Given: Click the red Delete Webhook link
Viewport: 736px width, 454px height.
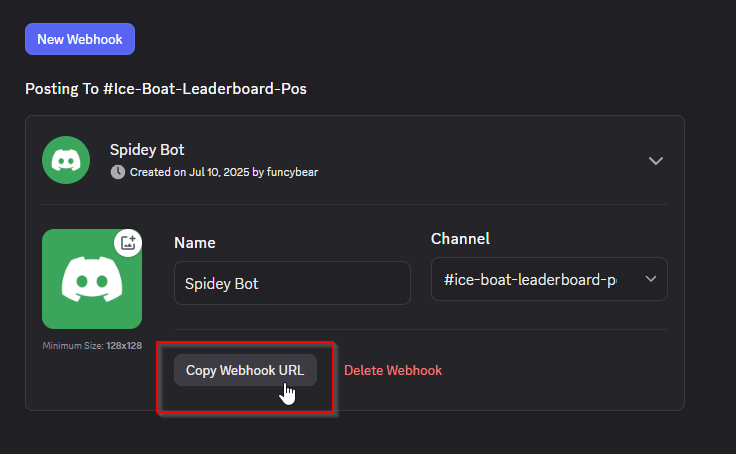Looking at the screenshot, I should tap(393, 370).
